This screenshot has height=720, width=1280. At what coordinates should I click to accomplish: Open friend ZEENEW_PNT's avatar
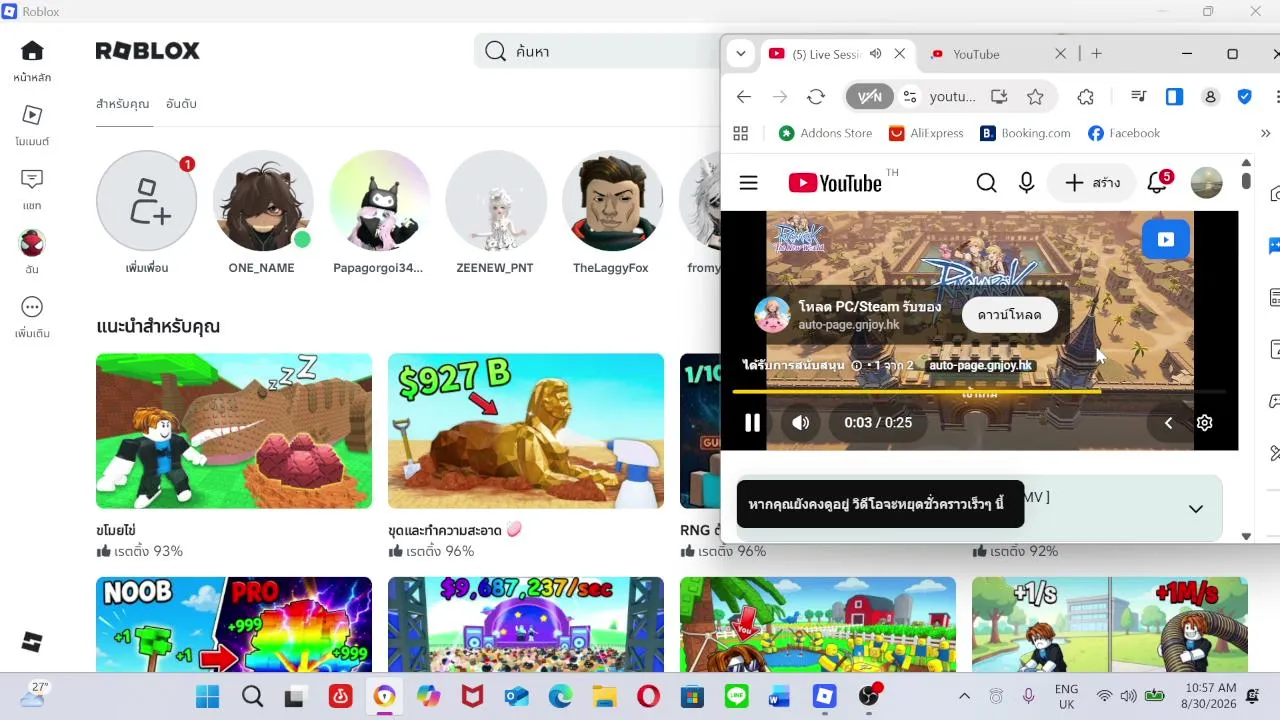click(495, 201)
